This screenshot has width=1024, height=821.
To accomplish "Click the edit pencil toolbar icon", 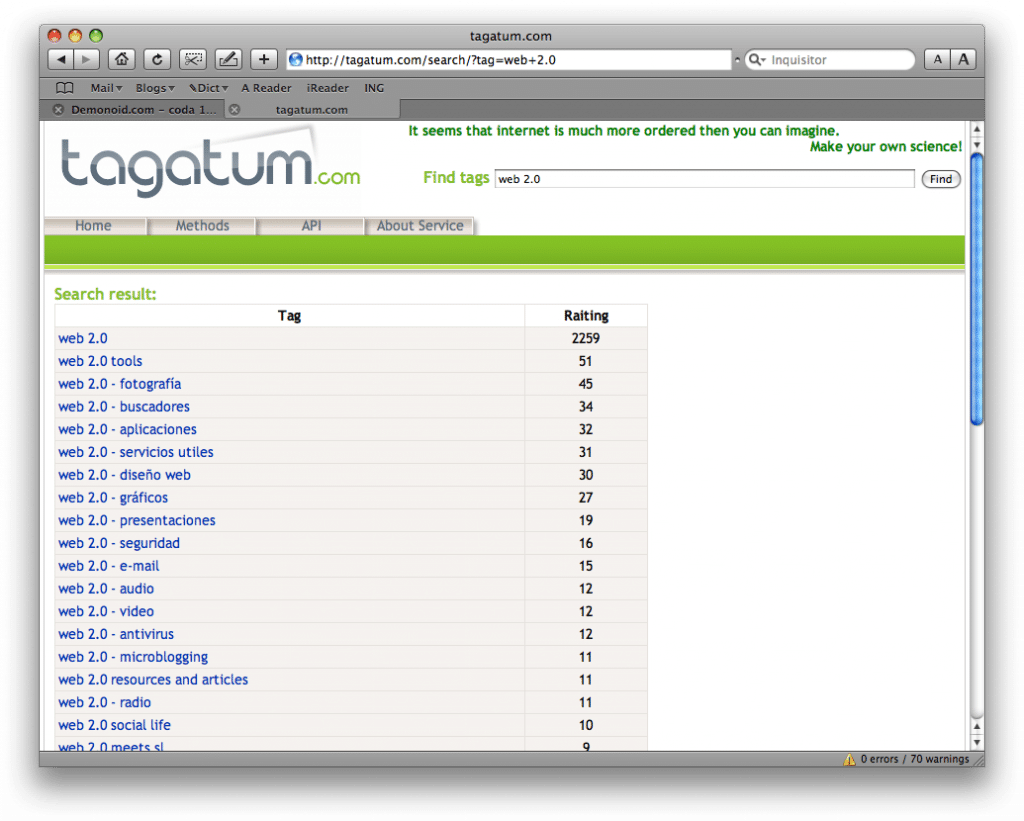I will coord(228,59).
